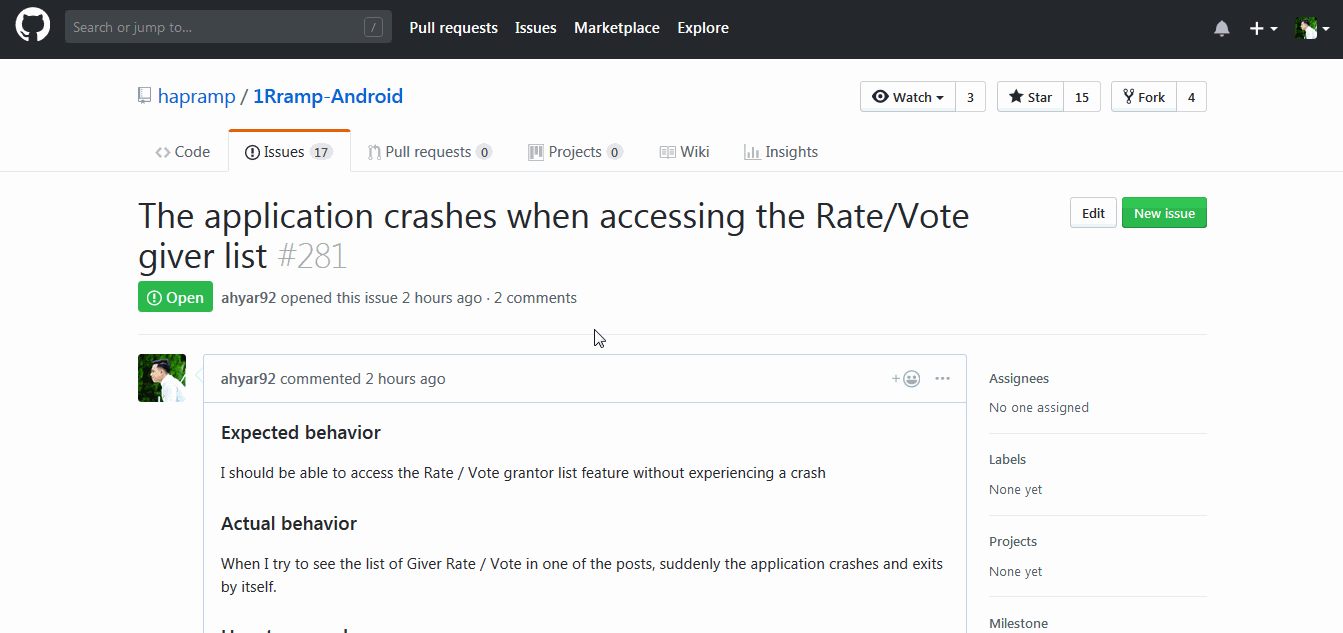Open the plus create-new menu
1343x633 pixels.
tap(1264, 29)
